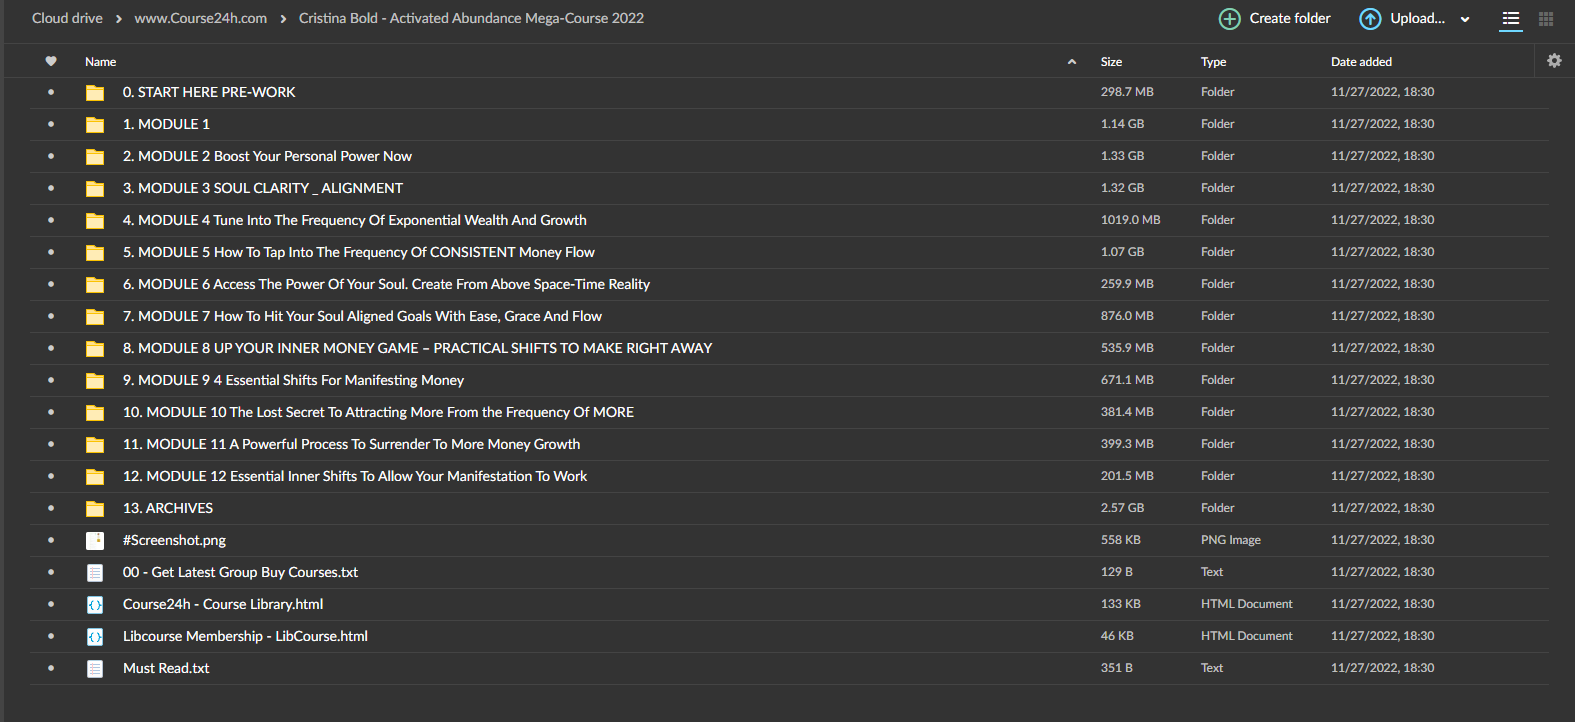Go to Cloud drive breadcrumb
Viewport: 1575px width, 722px height.
coord(67,18)
